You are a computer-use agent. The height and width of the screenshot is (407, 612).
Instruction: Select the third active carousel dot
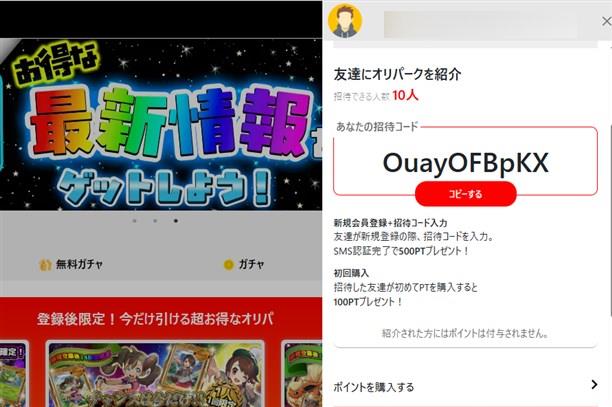pyautogui.click(x=176, y=221)
